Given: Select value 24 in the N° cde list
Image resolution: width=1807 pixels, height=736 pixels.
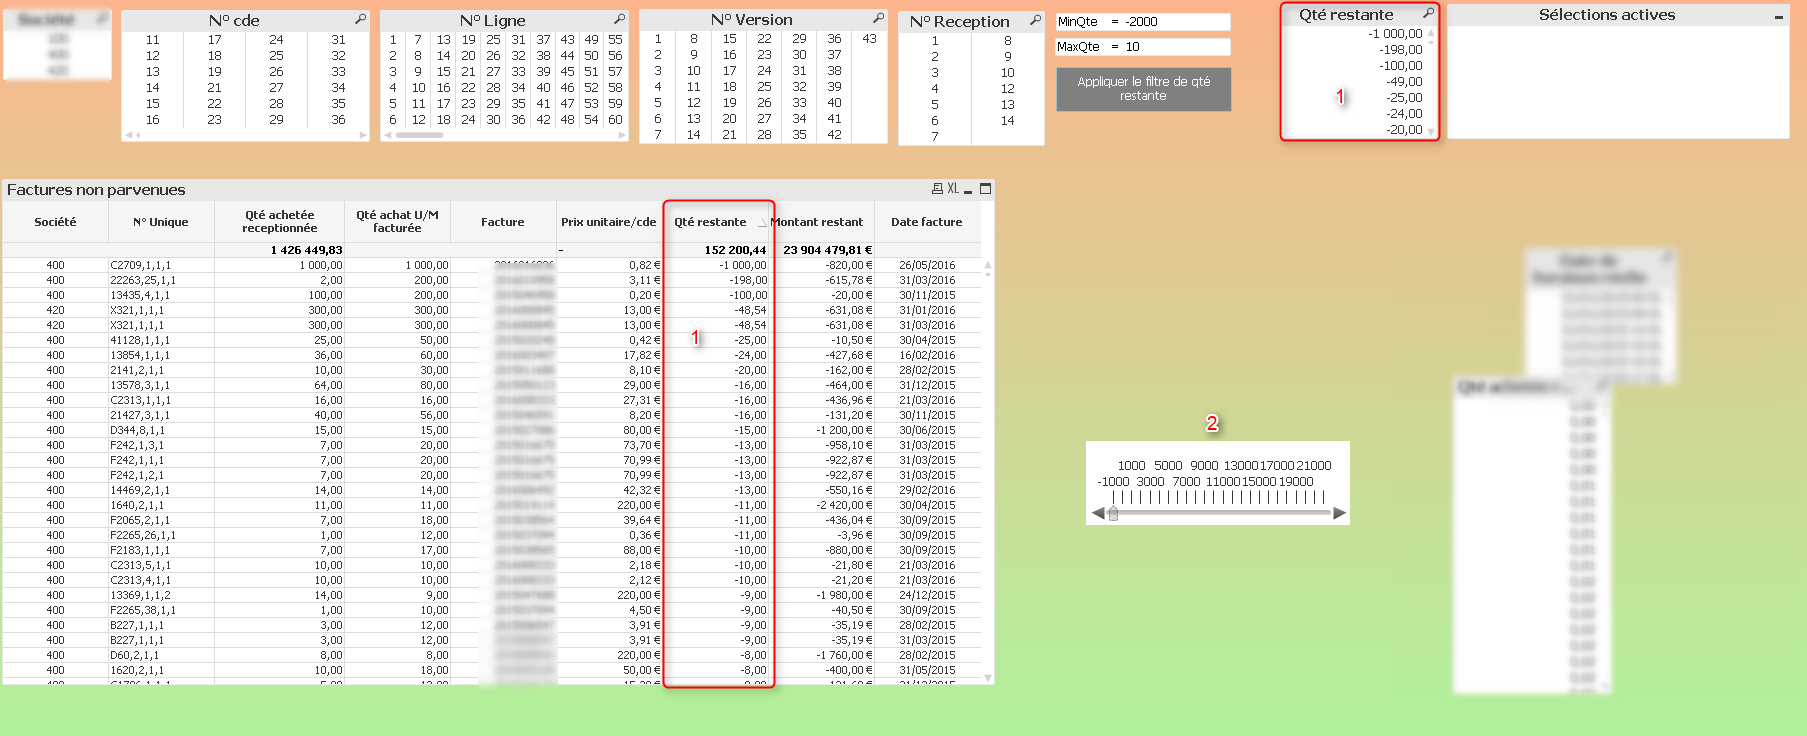Looking at the screenshot, I should 277,40.
